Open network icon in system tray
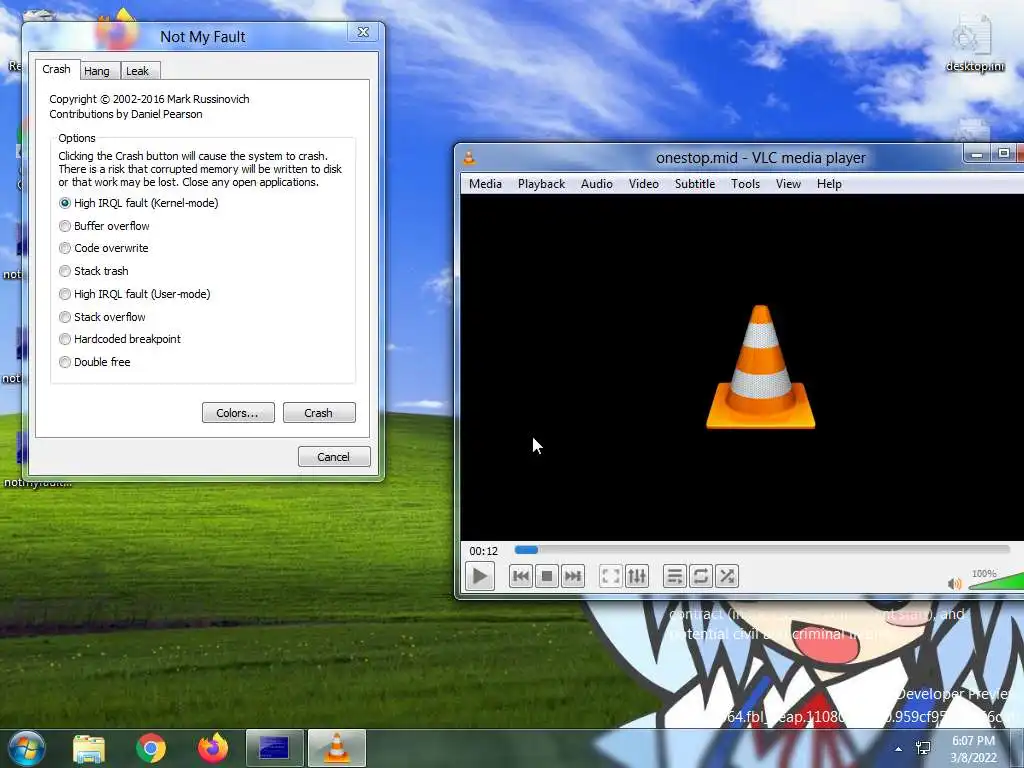 pyautogui.click(x=923, y=748)
